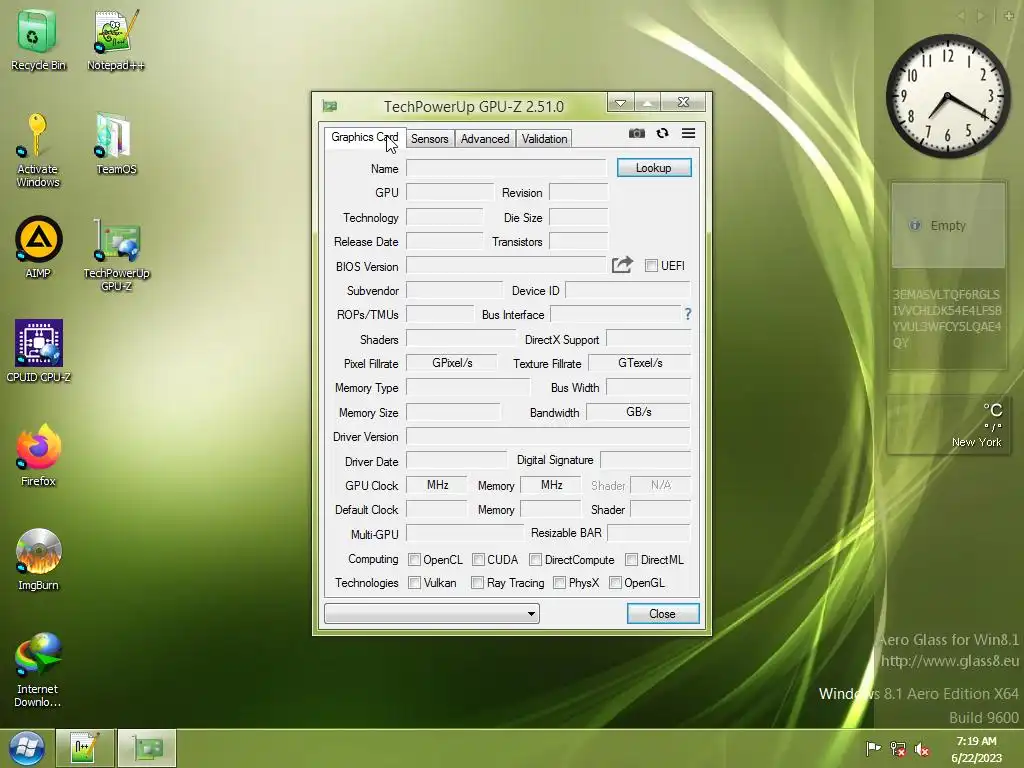
Task: Toggle the PhysX checkbox
Action: pyautogui.click(x=559, y=583)
